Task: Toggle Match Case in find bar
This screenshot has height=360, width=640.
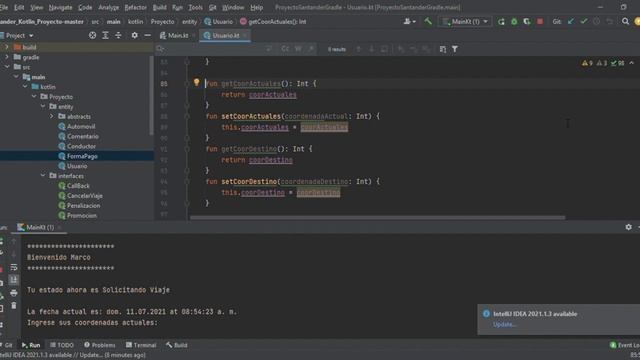Action: (285, 49)
